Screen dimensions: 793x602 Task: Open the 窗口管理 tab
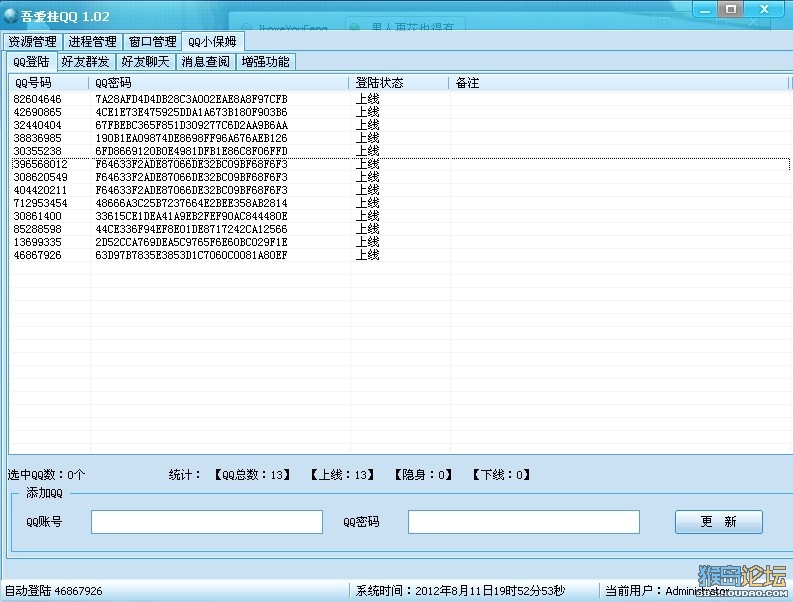click(153, 41)
